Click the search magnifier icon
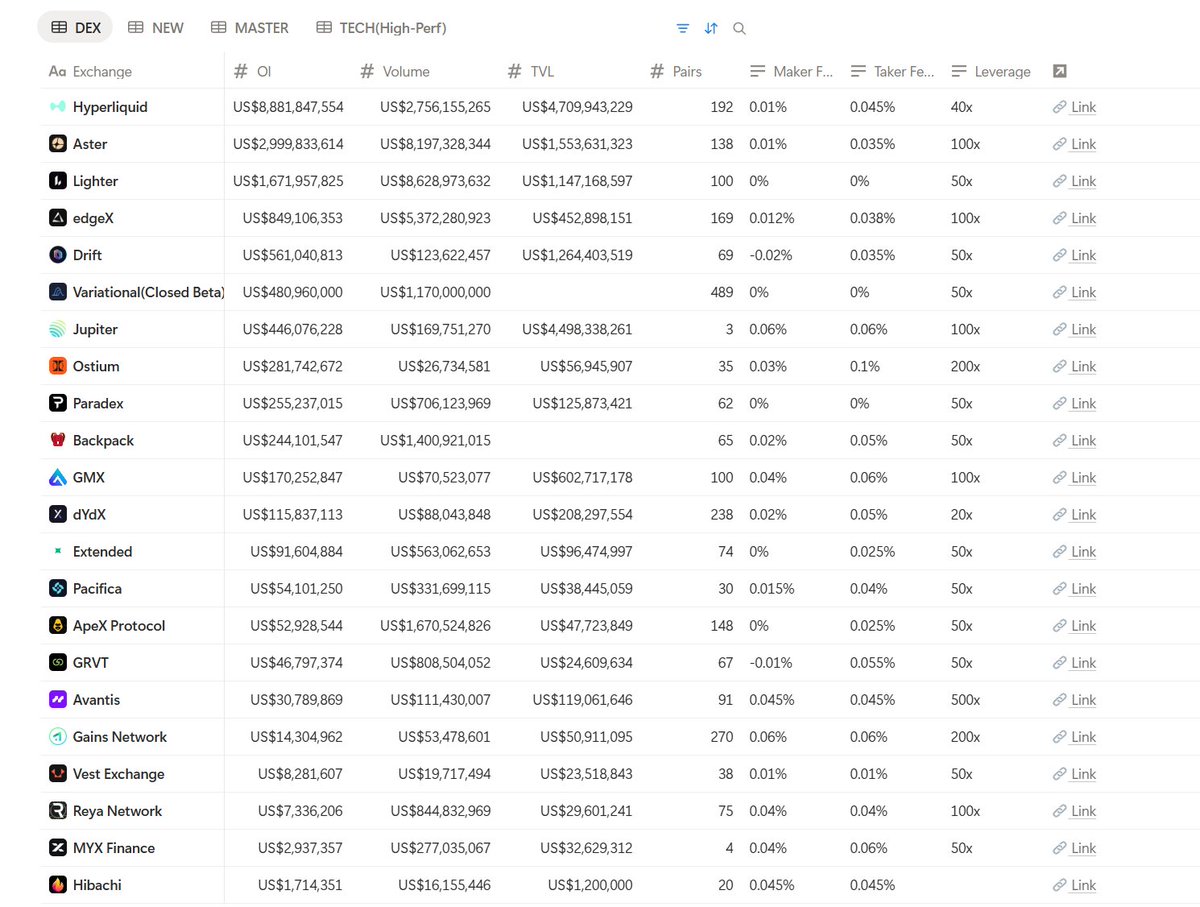Viewport: 1200px width, 907px height. click(739, 28)
